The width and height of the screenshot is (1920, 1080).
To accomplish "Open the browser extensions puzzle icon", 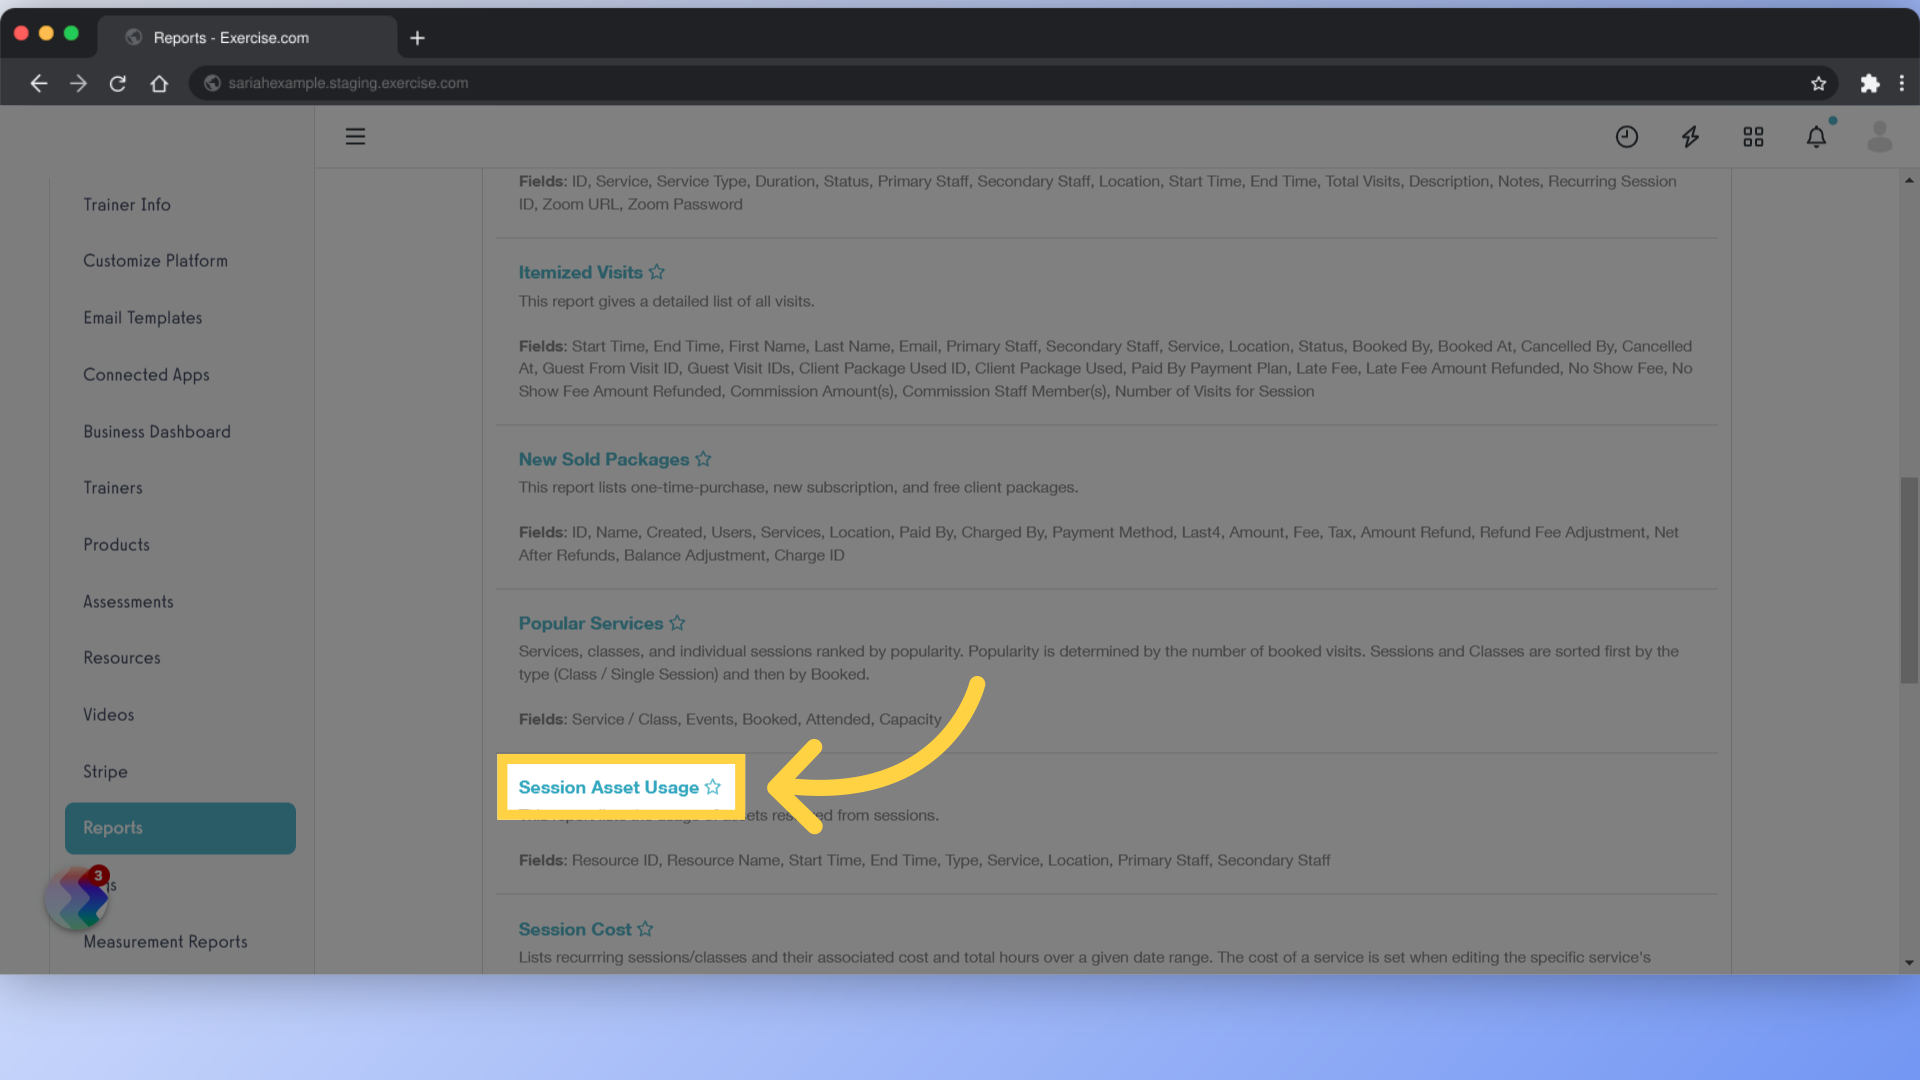I will tap(1869, 83).
